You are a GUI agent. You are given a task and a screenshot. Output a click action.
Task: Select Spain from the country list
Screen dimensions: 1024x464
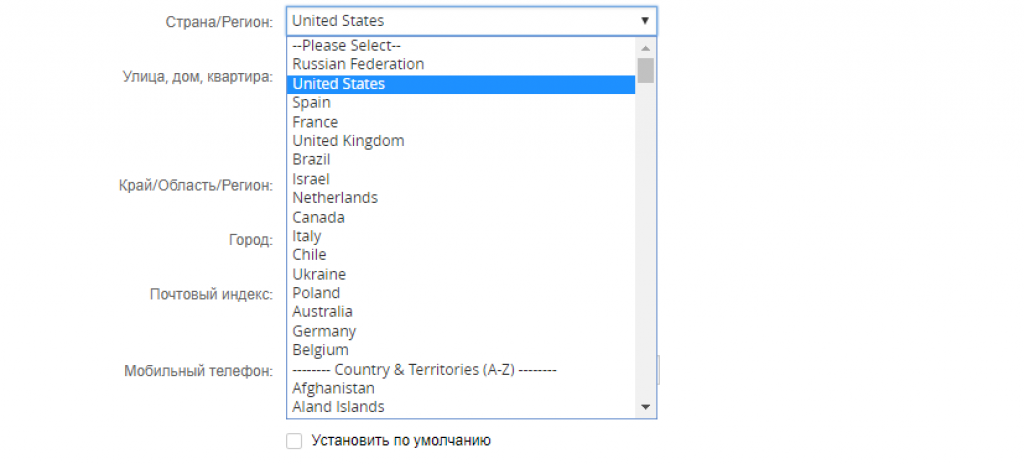311,103
